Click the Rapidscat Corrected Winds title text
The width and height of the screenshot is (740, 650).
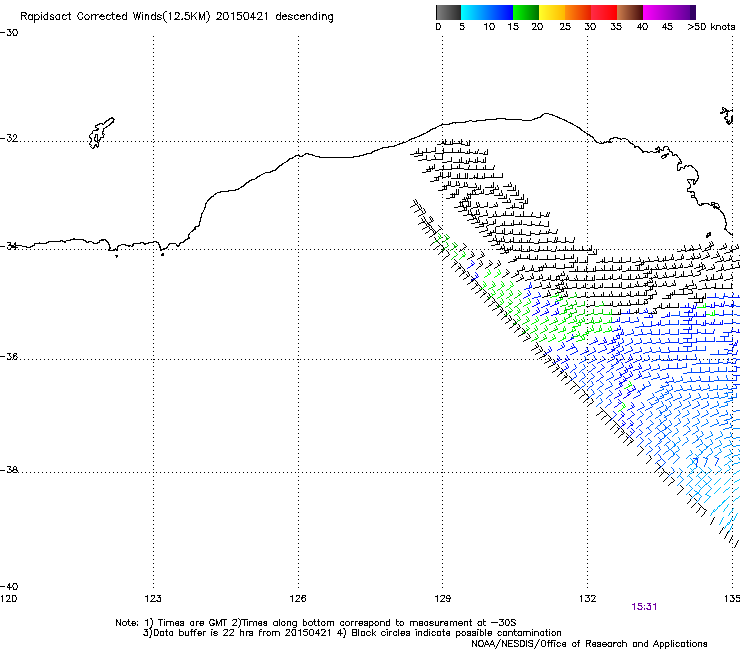click(x=177, y=17)
